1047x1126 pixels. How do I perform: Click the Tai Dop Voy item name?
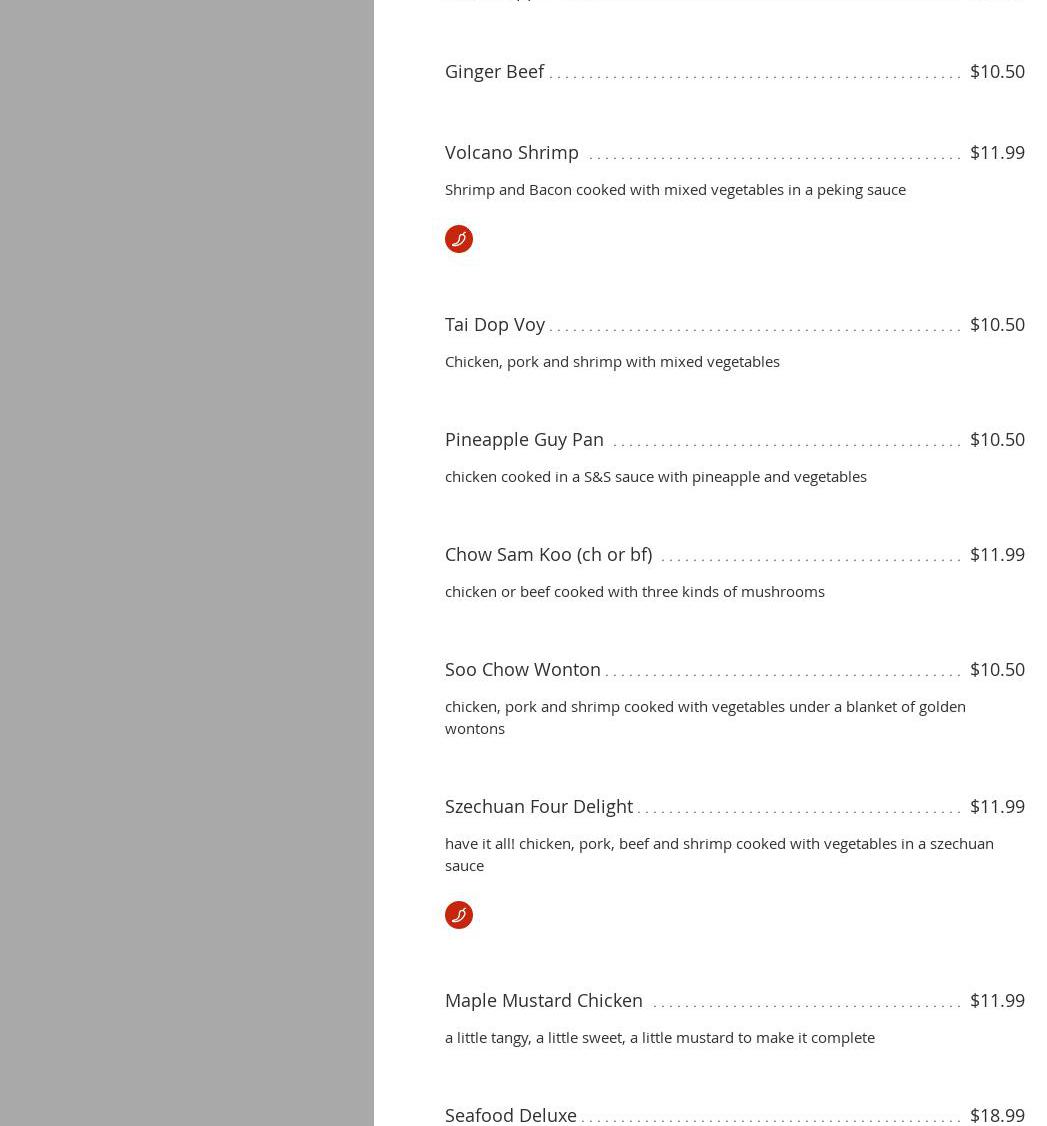point(494,324)
